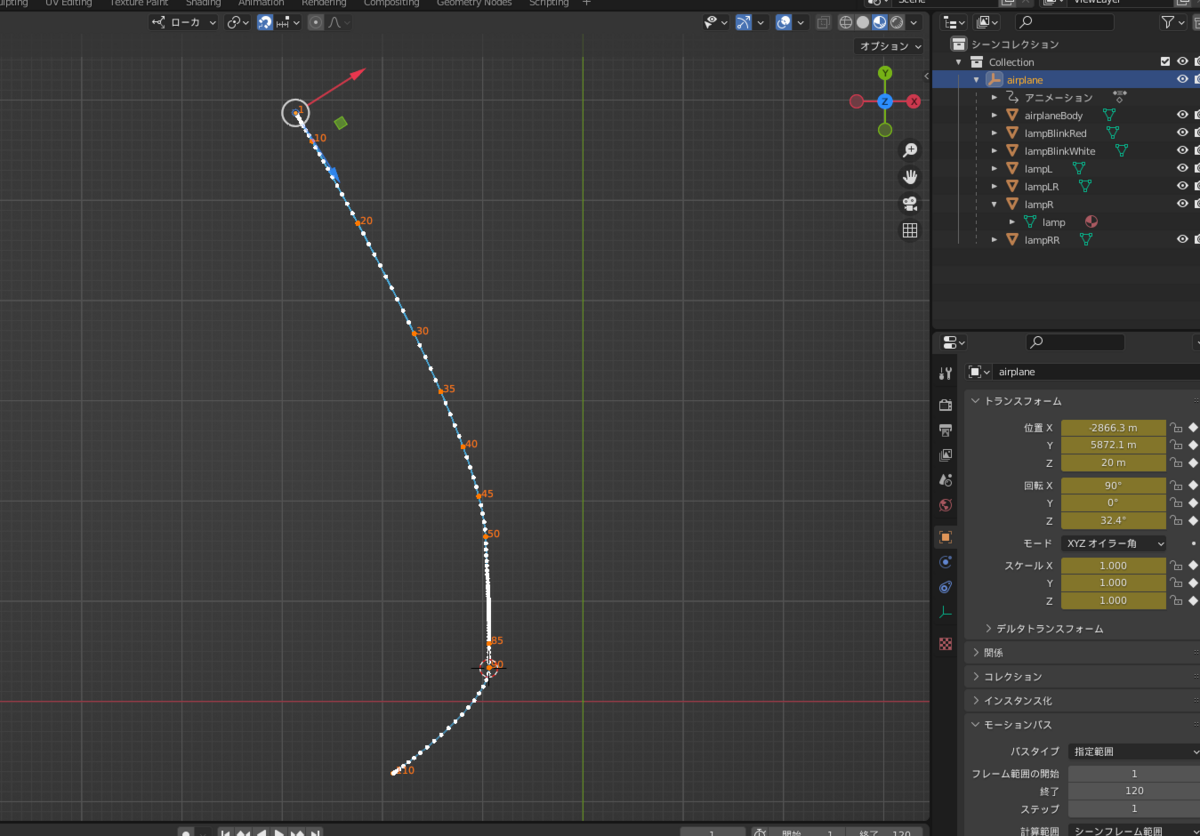Open the Render properties tab
Image resolution: width=1200 pixels, height=836 pixels.
pos(946,405)
